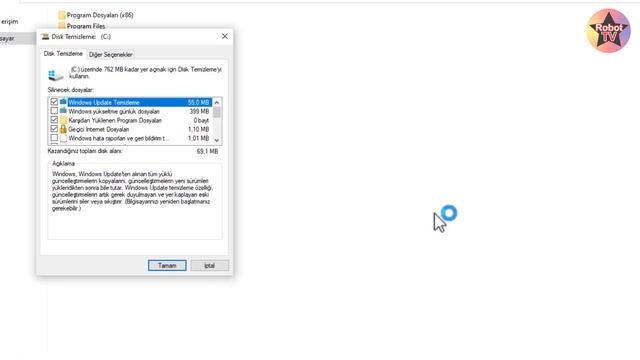Cancel with İptal button
The width and height of the screenshot is (640, 360).
coord(209,266)
